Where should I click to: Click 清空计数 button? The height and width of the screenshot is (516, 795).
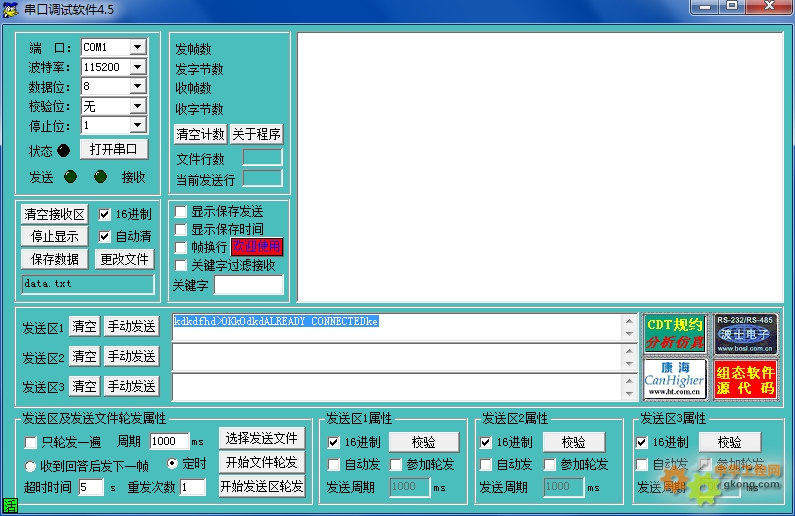pyautogui.click(x=200, y=134)
